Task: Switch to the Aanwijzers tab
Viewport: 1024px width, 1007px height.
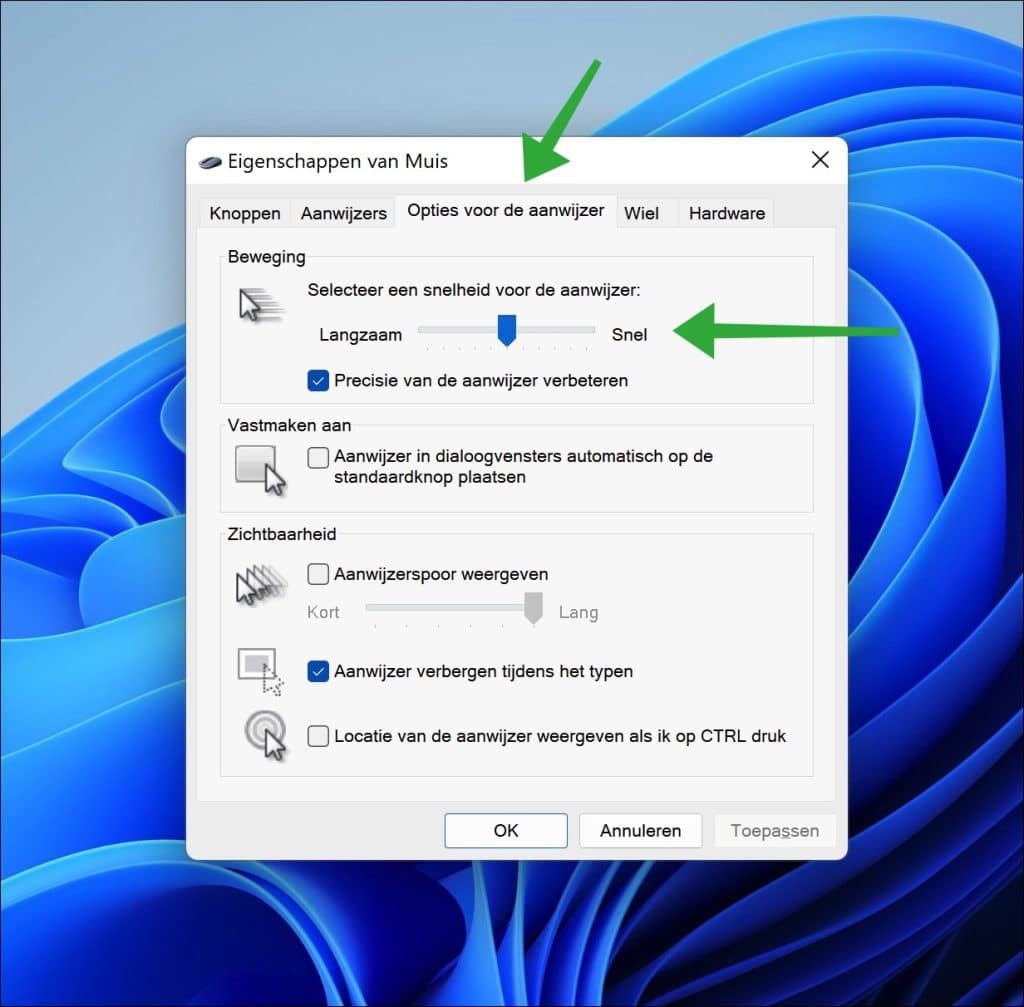Action: tap(343, 213)
